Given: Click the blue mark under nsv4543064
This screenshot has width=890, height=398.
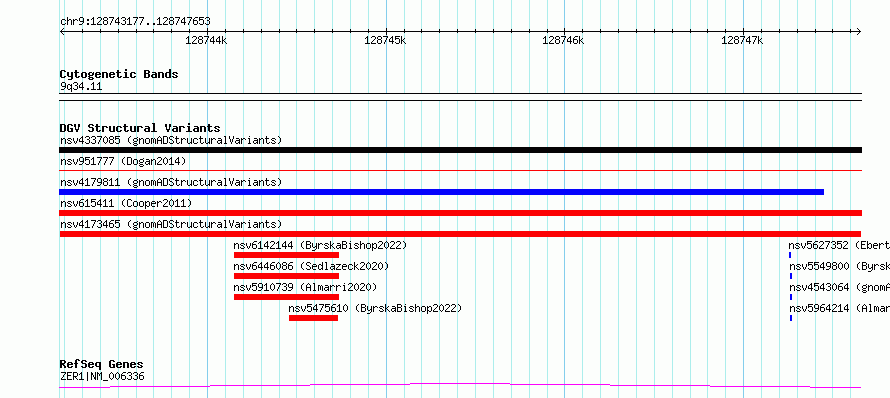Looking at the screenshot, I should click(x=790, y=297).
